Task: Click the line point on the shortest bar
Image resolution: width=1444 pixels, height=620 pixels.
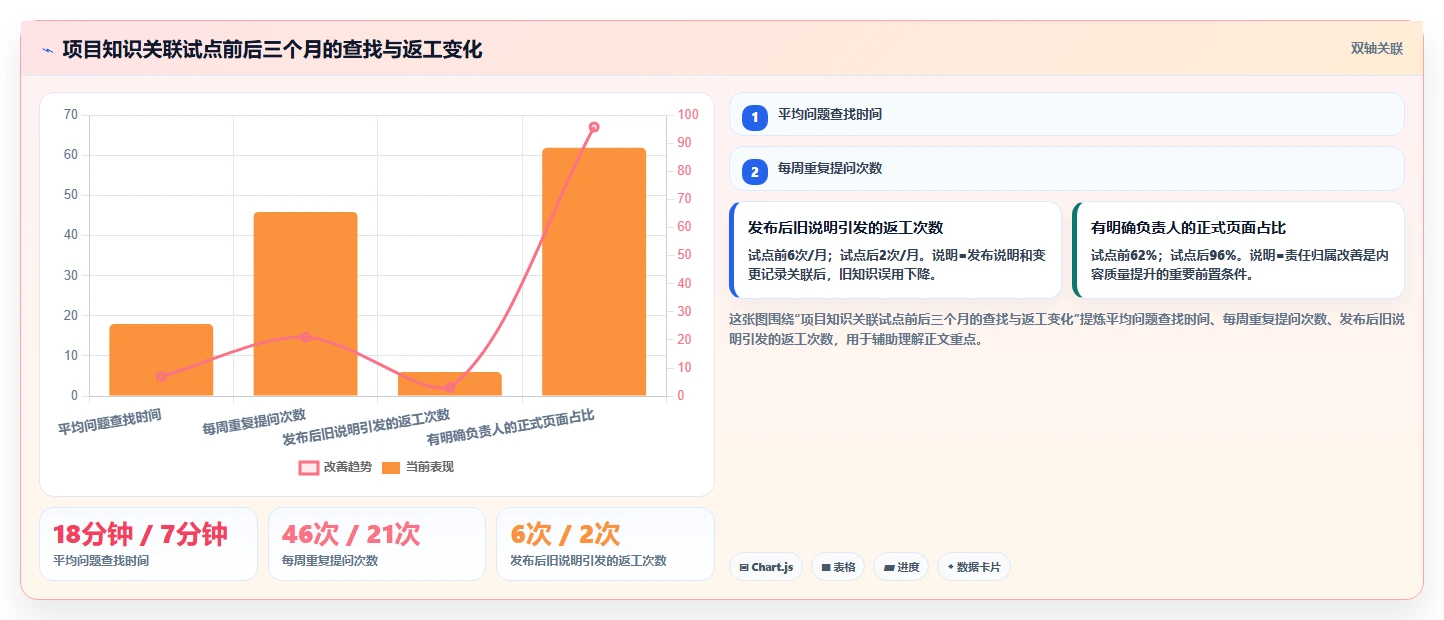Action: click(x=449, y=388)
